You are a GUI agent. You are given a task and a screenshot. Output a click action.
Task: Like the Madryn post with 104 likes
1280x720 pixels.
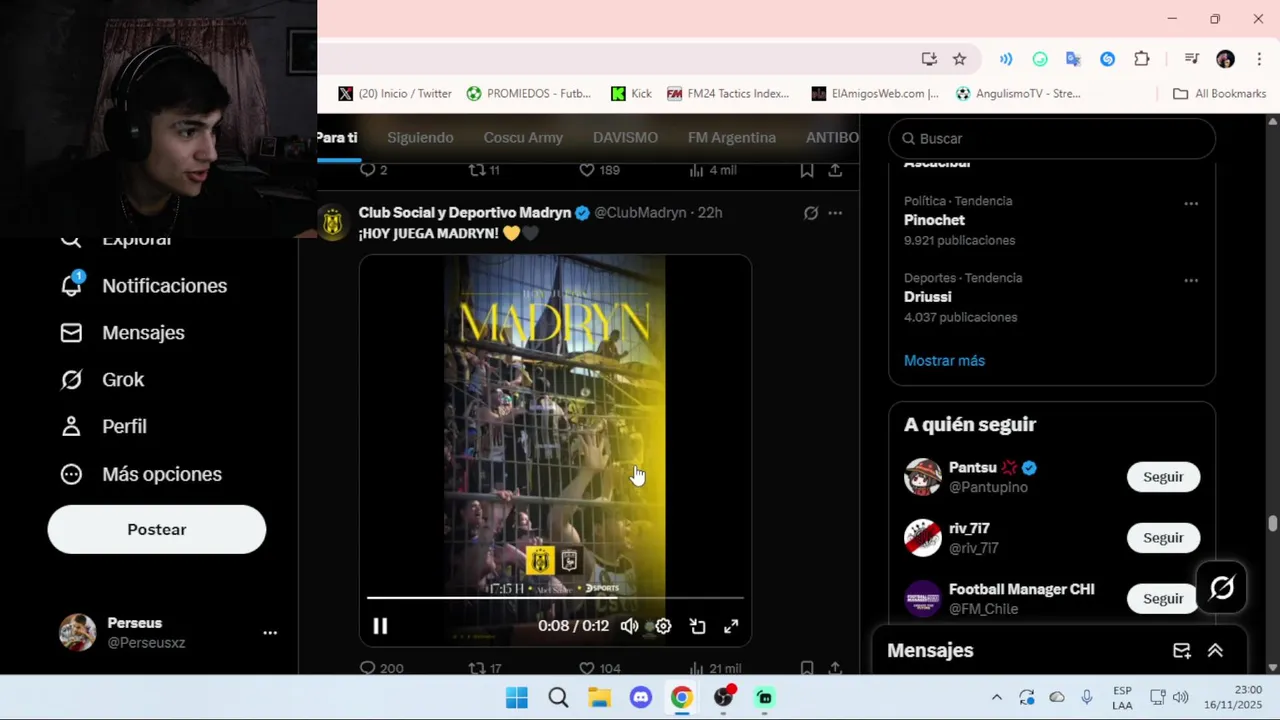599,668
